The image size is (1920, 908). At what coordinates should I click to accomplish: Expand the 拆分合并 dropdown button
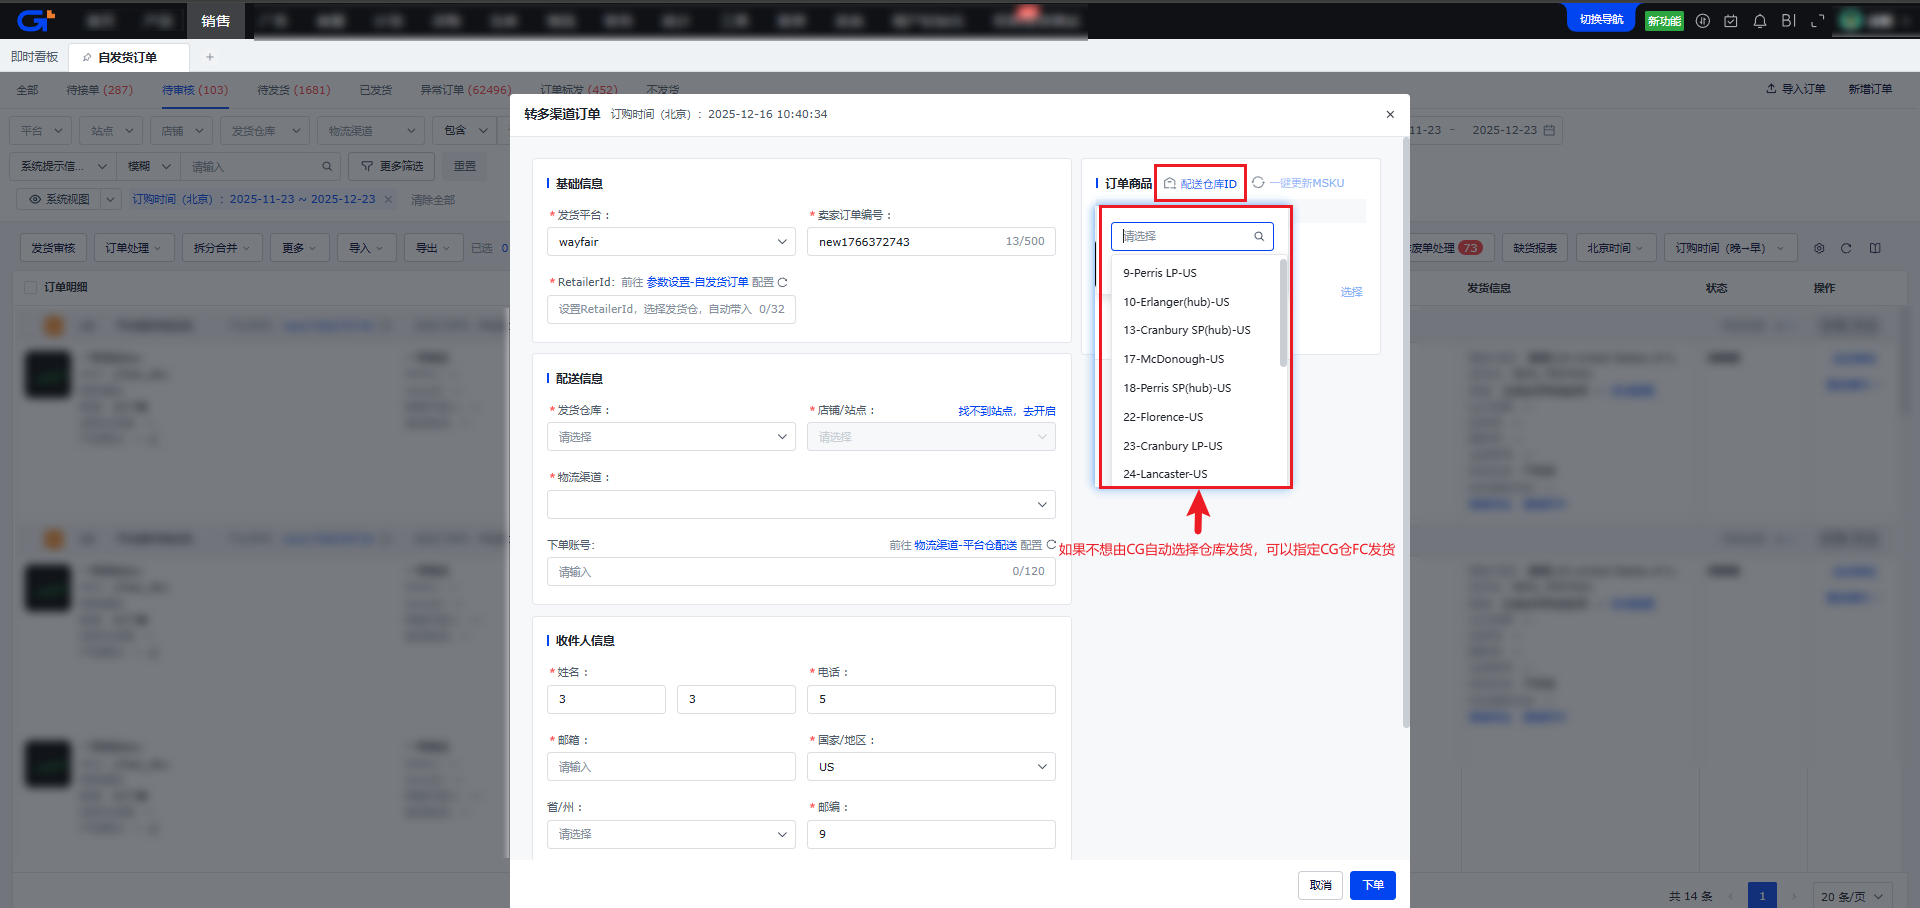(222, 248)
